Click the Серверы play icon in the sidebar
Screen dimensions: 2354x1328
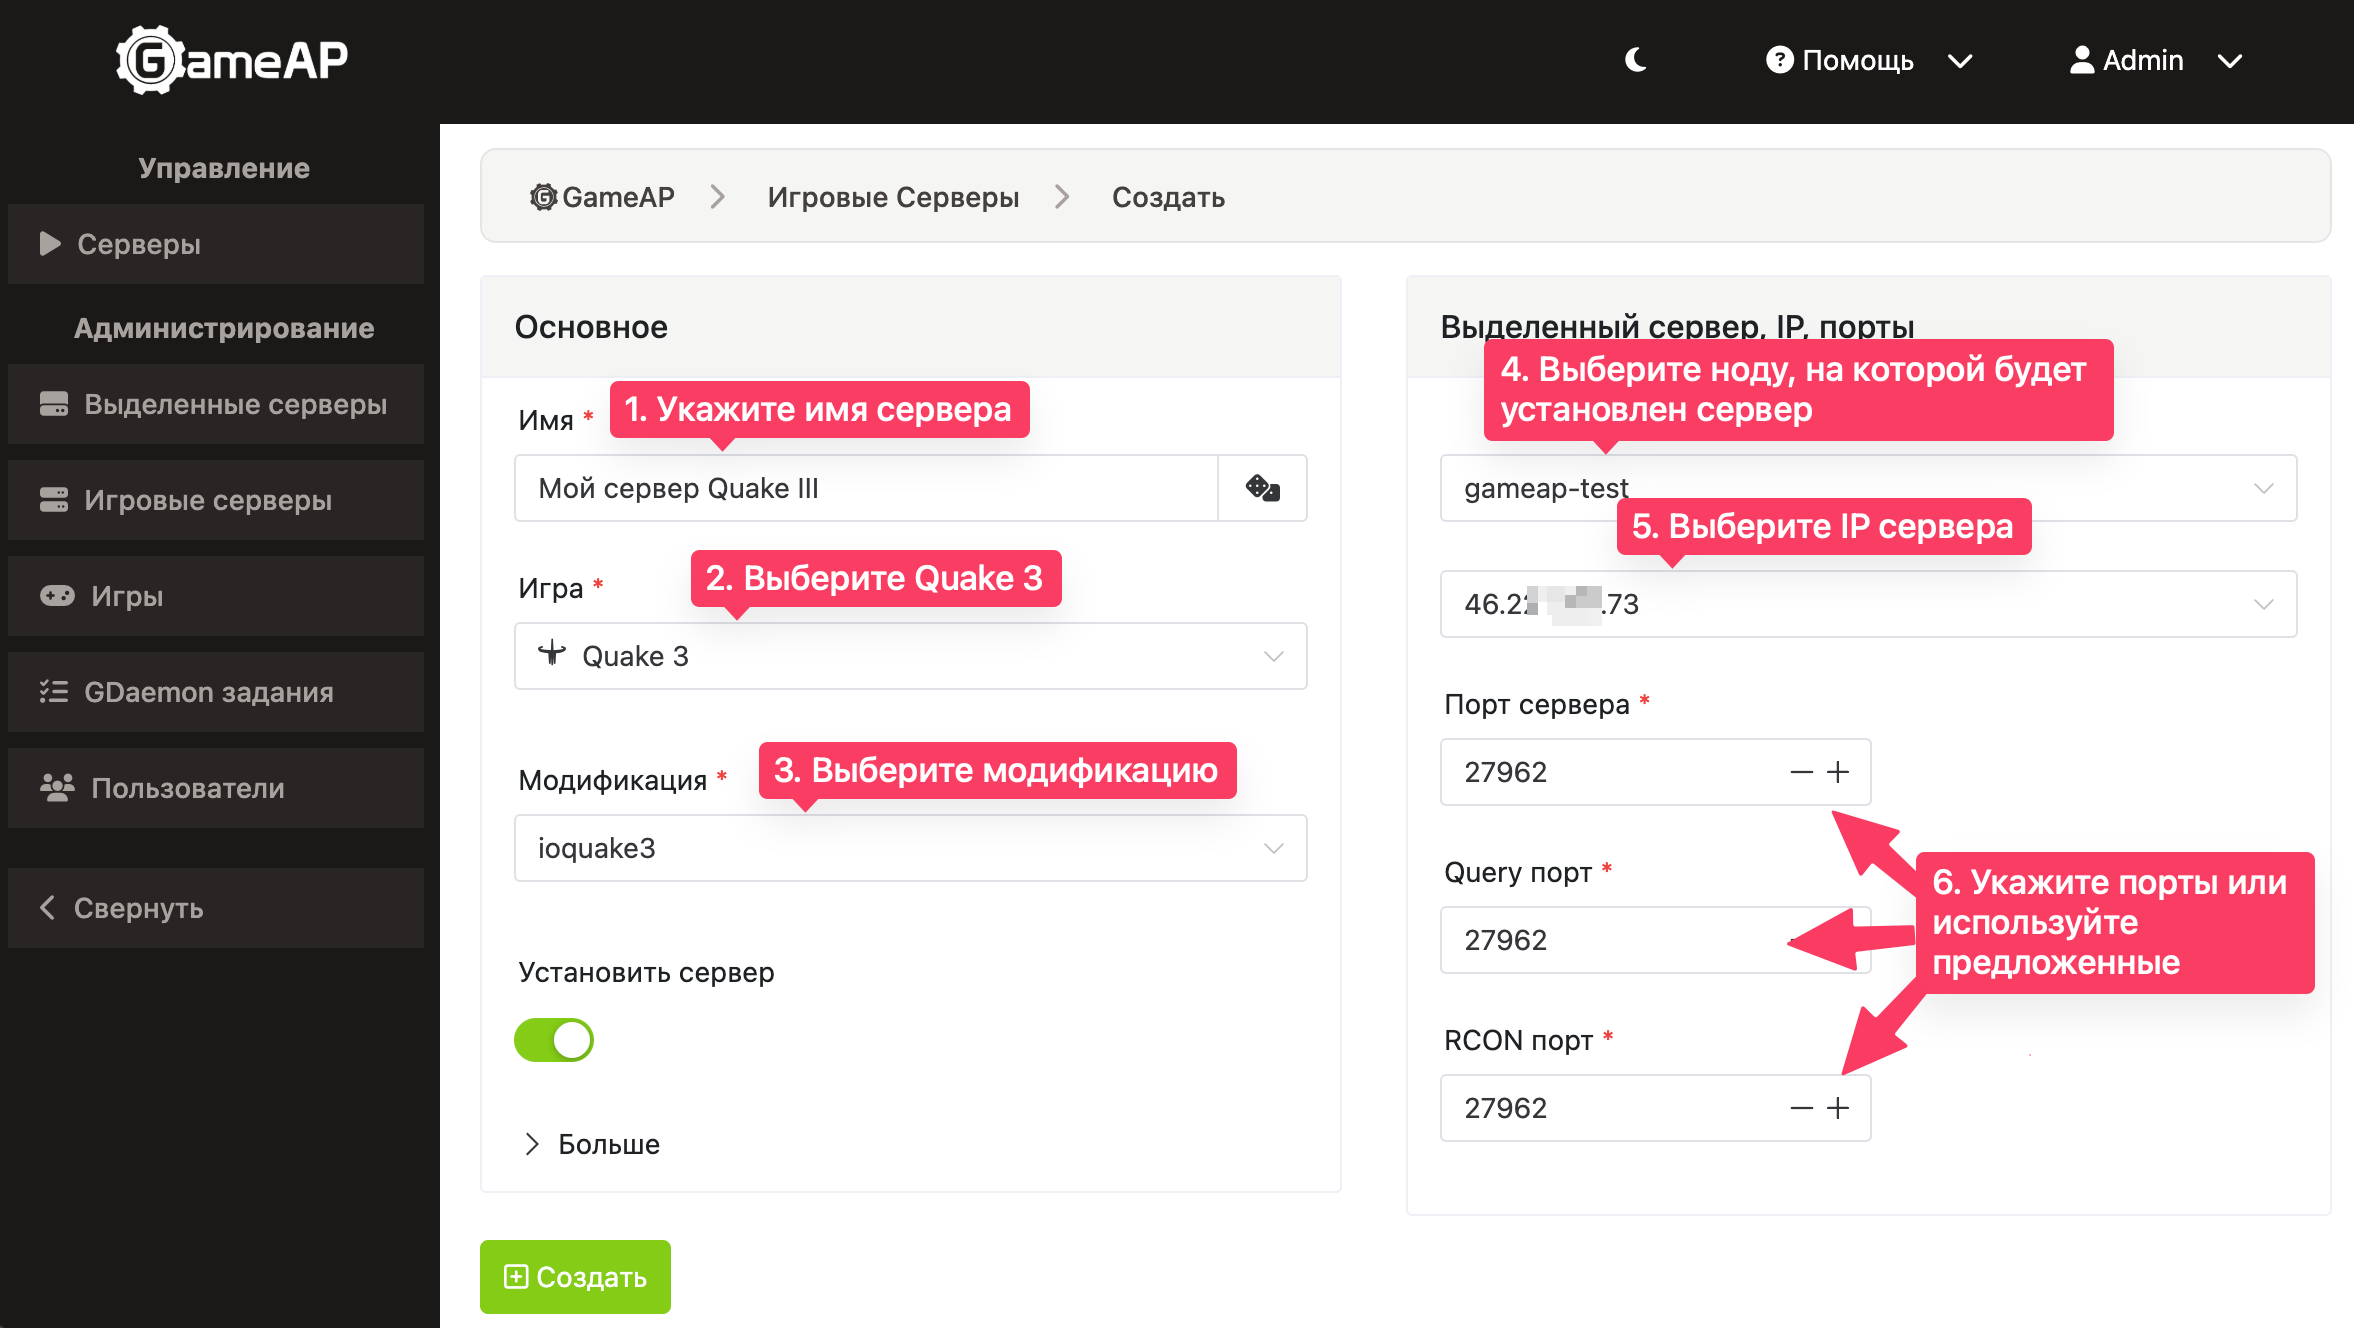(x=50, y=244)
